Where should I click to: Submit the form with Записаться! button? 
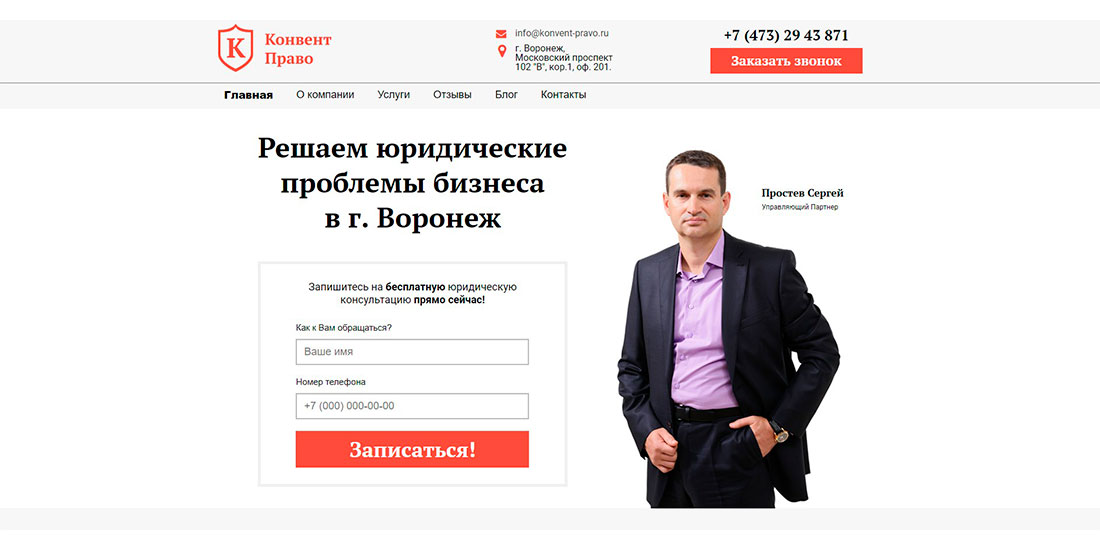412,450
